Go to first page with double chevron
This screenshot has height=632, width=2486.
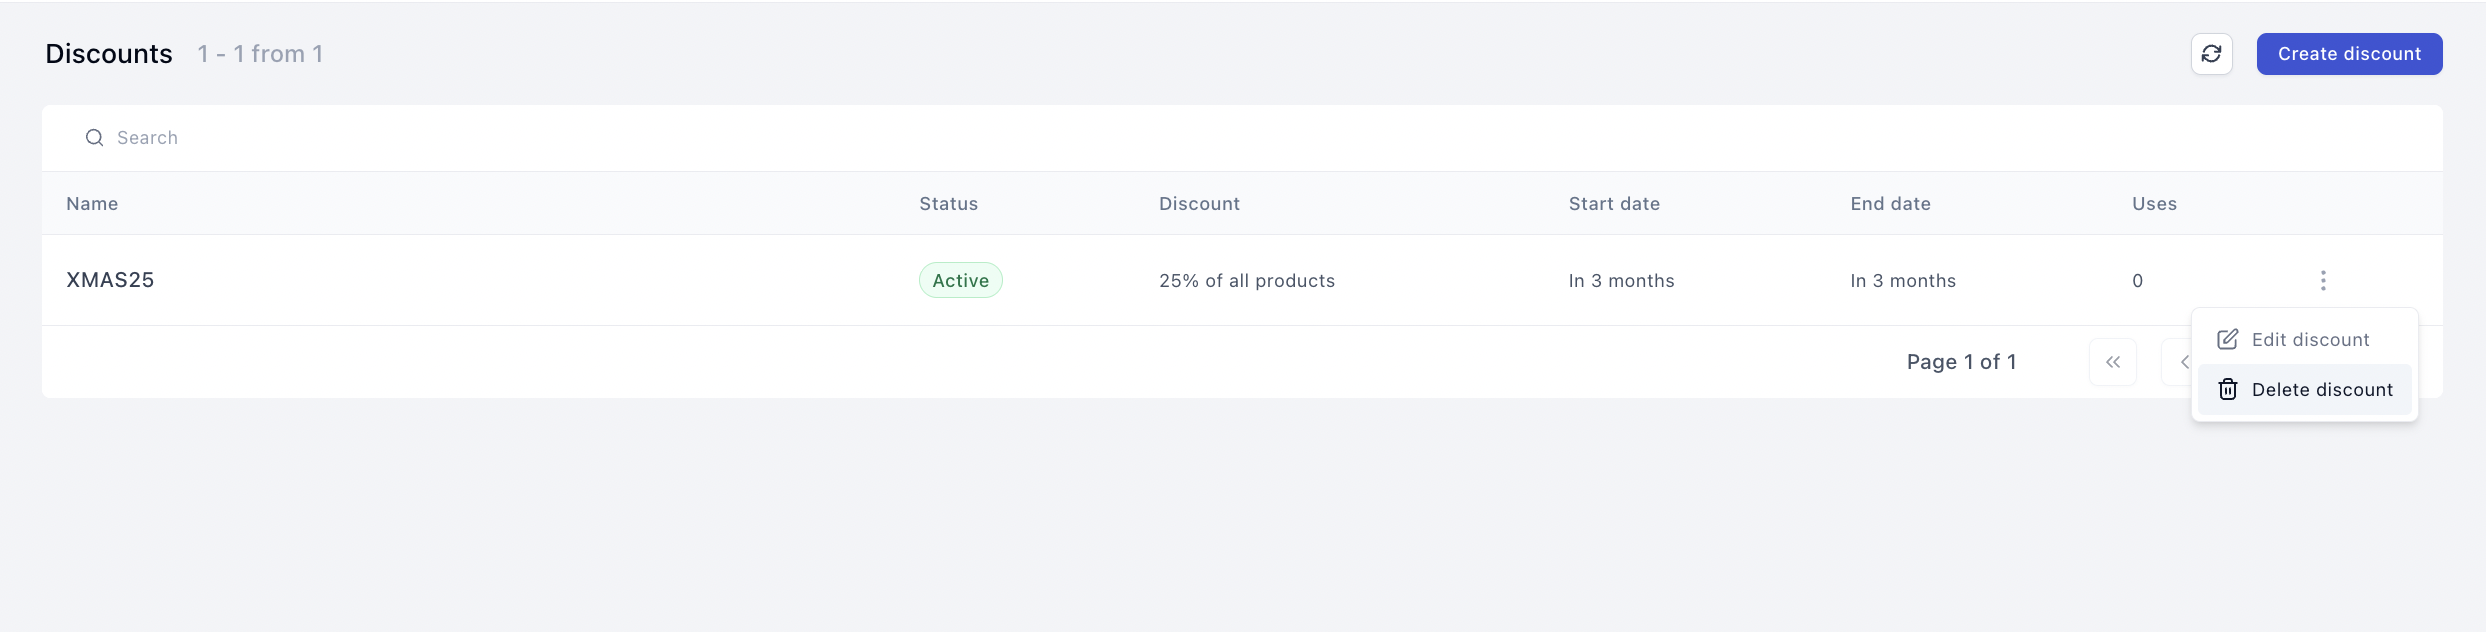tap(2112, 362)
